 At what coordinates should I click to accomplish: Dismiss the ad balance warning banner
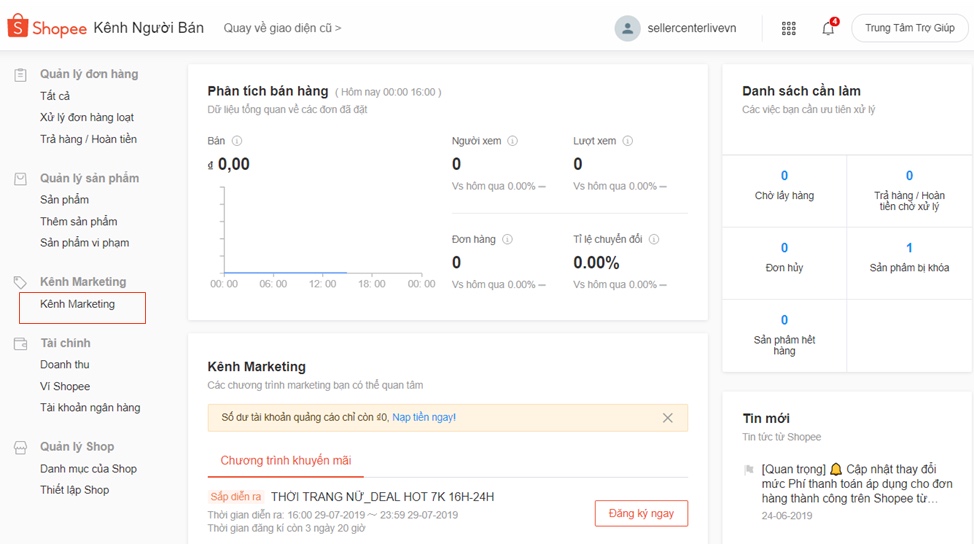[667, 418]
